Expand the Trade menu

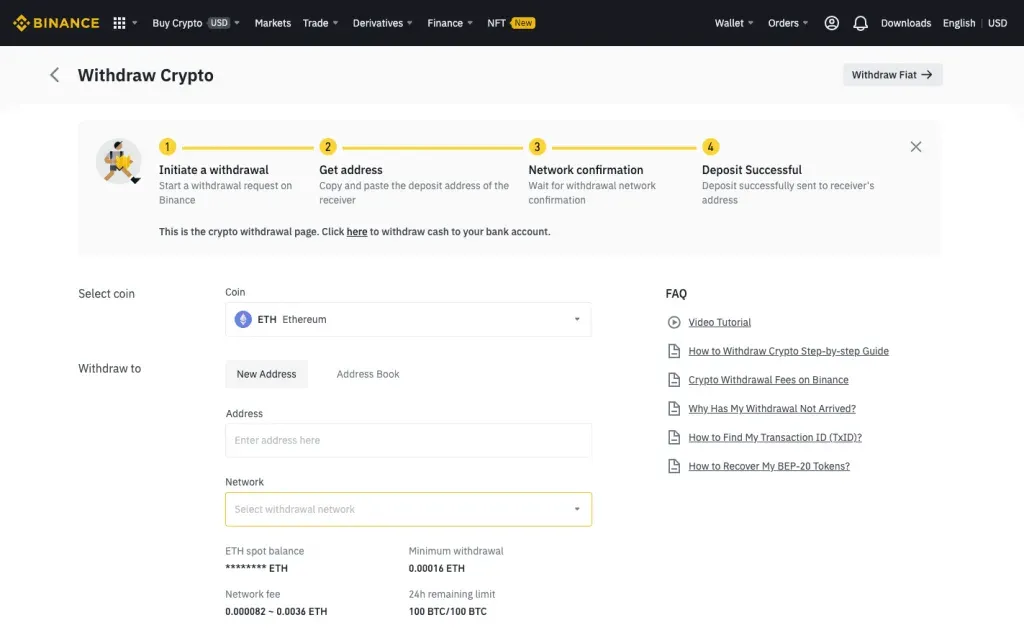click(x=320, y=23)
